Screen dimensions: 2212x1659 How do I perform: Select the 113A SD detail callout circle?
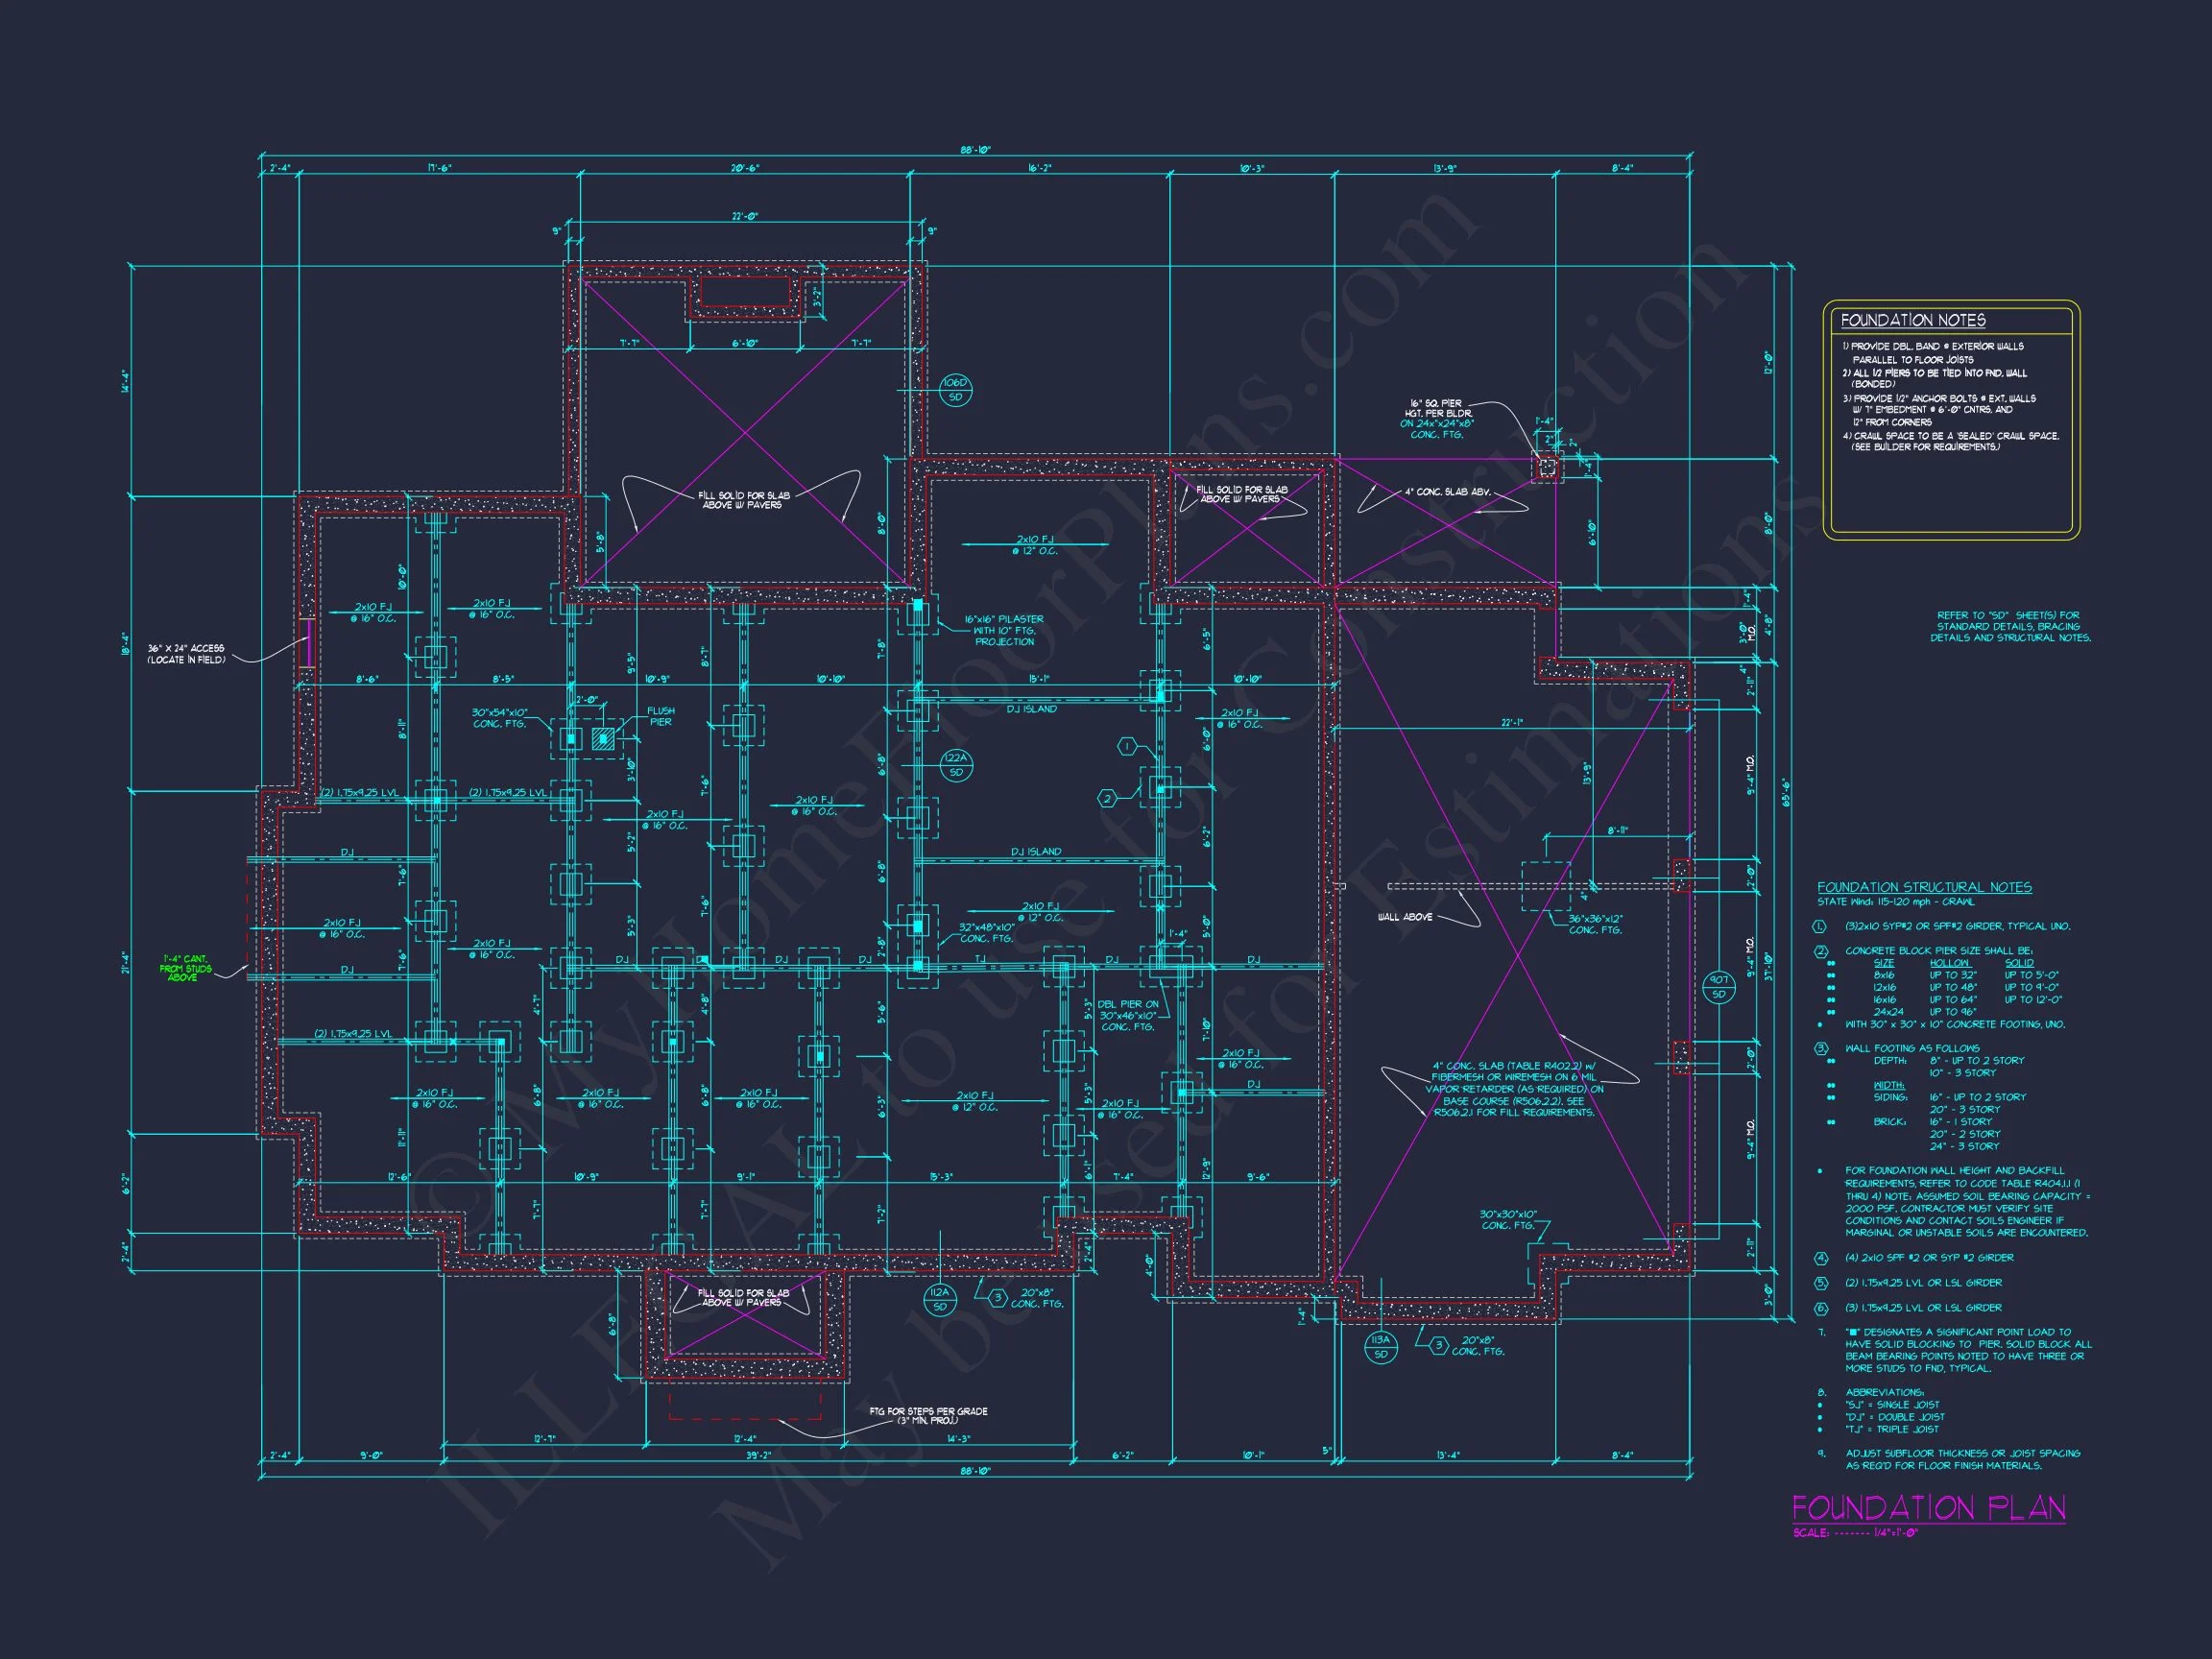pos(1381,1347)
